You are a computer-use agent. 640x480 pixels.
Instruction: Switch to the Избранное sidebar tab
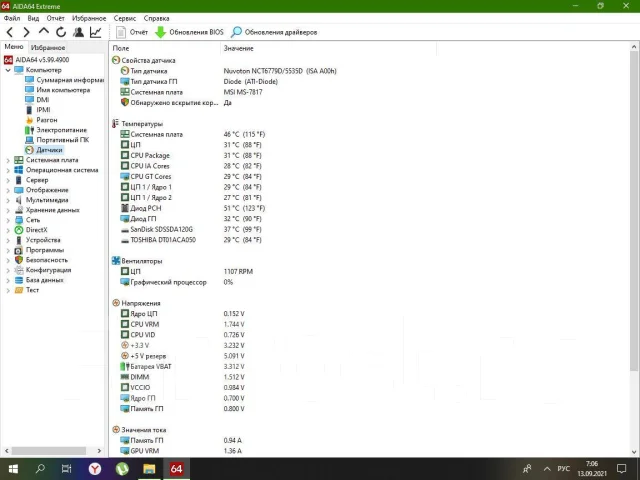pyautogui.click(x=48, y=47)
